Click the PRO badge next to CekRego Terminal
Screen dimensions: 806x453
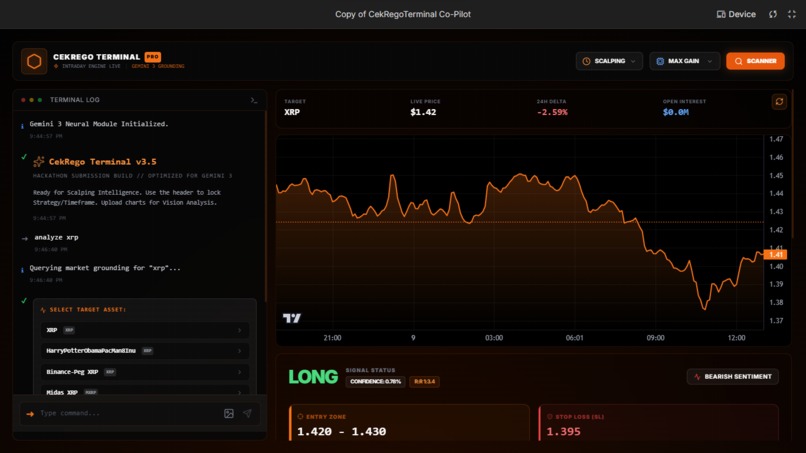point(153,57)
